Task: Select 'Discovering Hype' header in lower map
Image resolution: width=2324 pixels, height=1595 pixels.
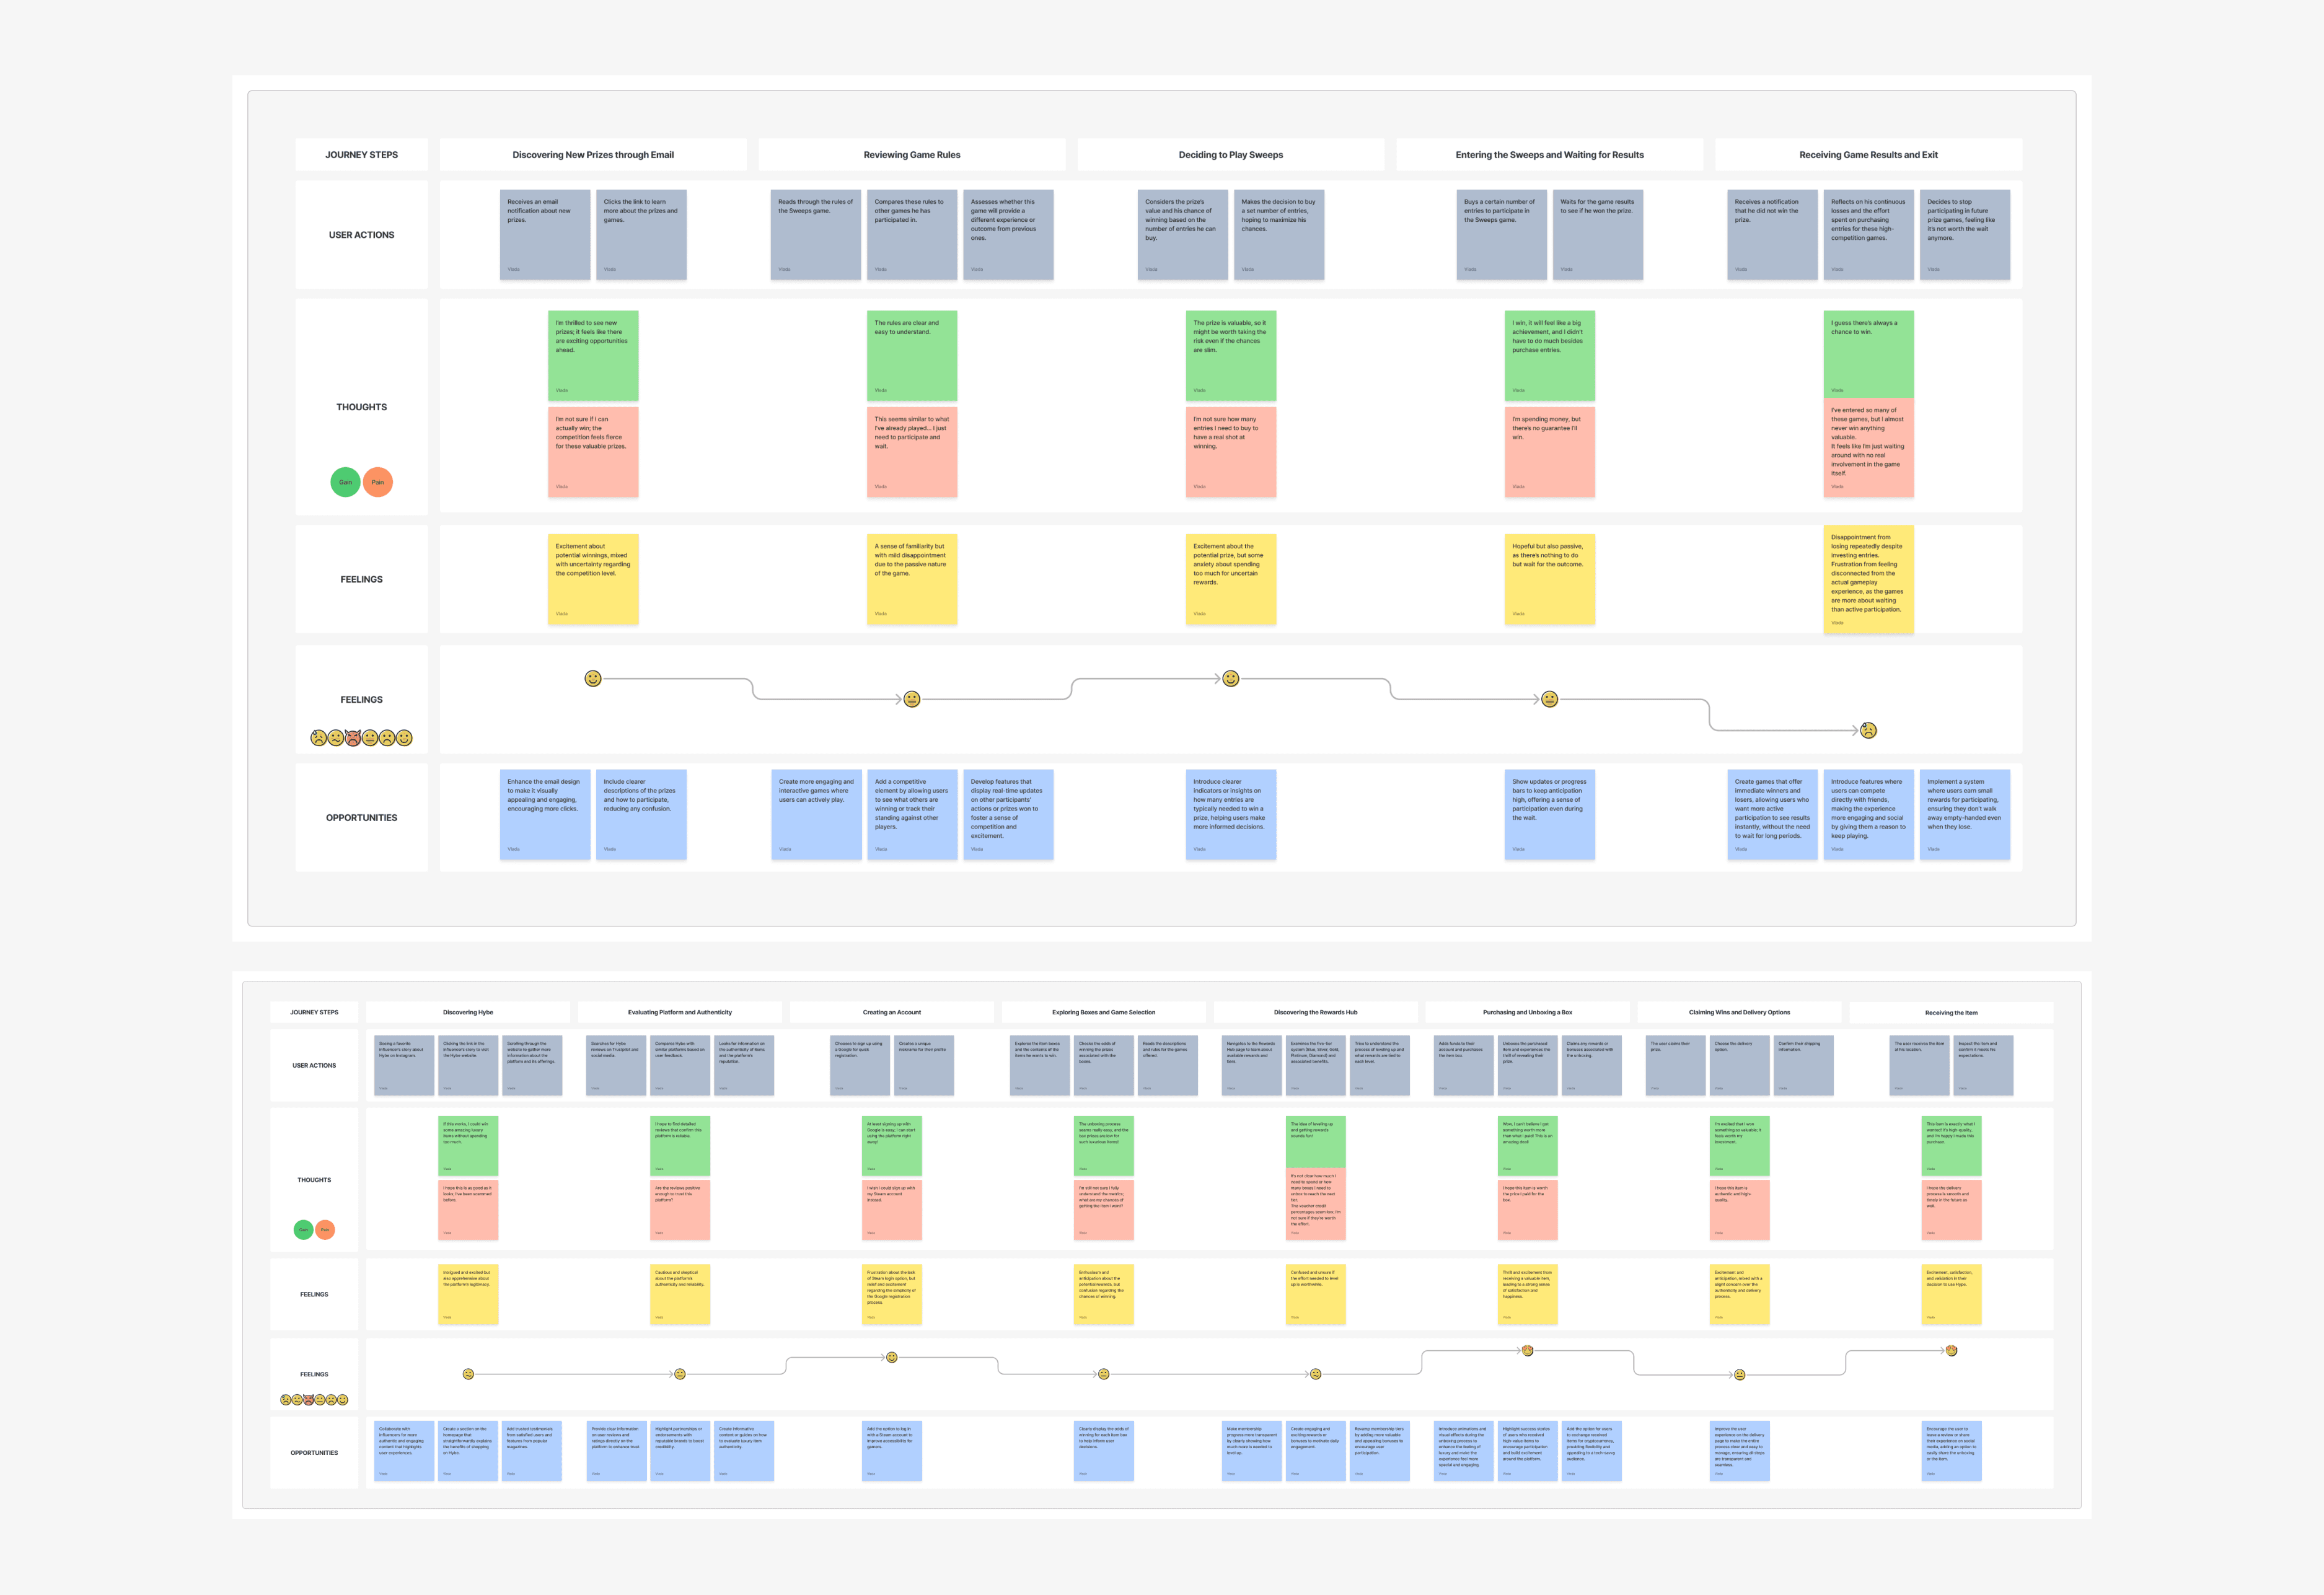Action: point(468,1012)
